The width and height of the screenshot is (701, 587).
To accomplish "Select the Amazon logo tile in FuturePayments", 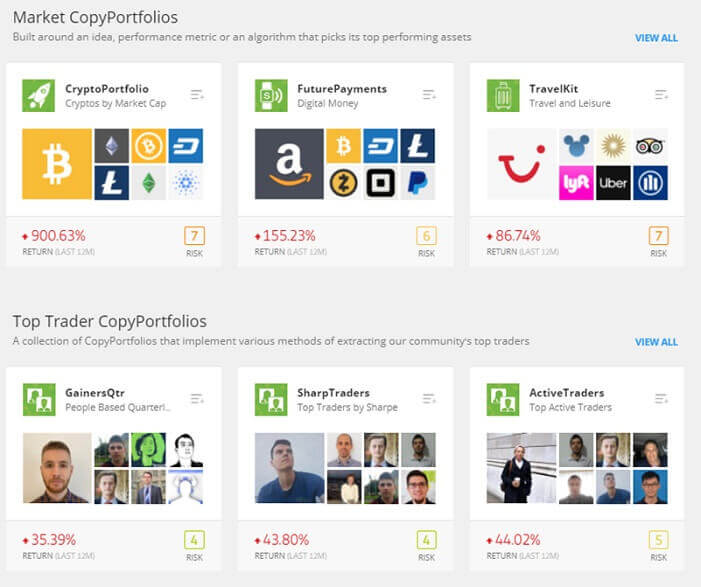I will [x=289, y=164].
